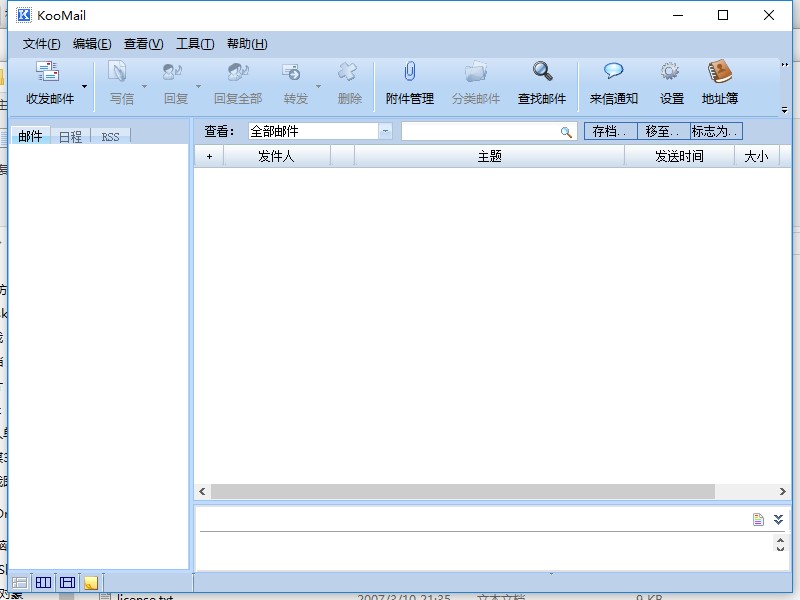This screenshot has height=600, width=800.
Task: Click the 移至.. button
Action: click(x=663, y=131)
